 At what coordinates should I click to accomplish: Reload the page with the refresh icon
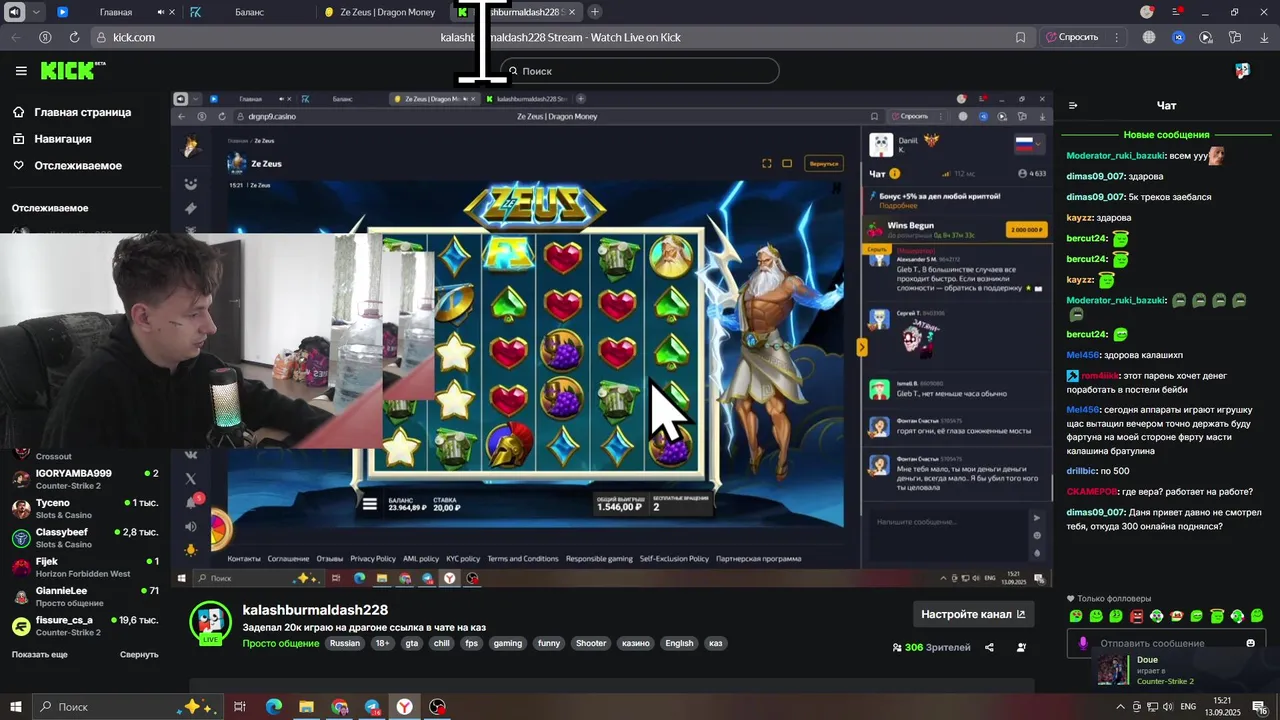tap(74, 37)
